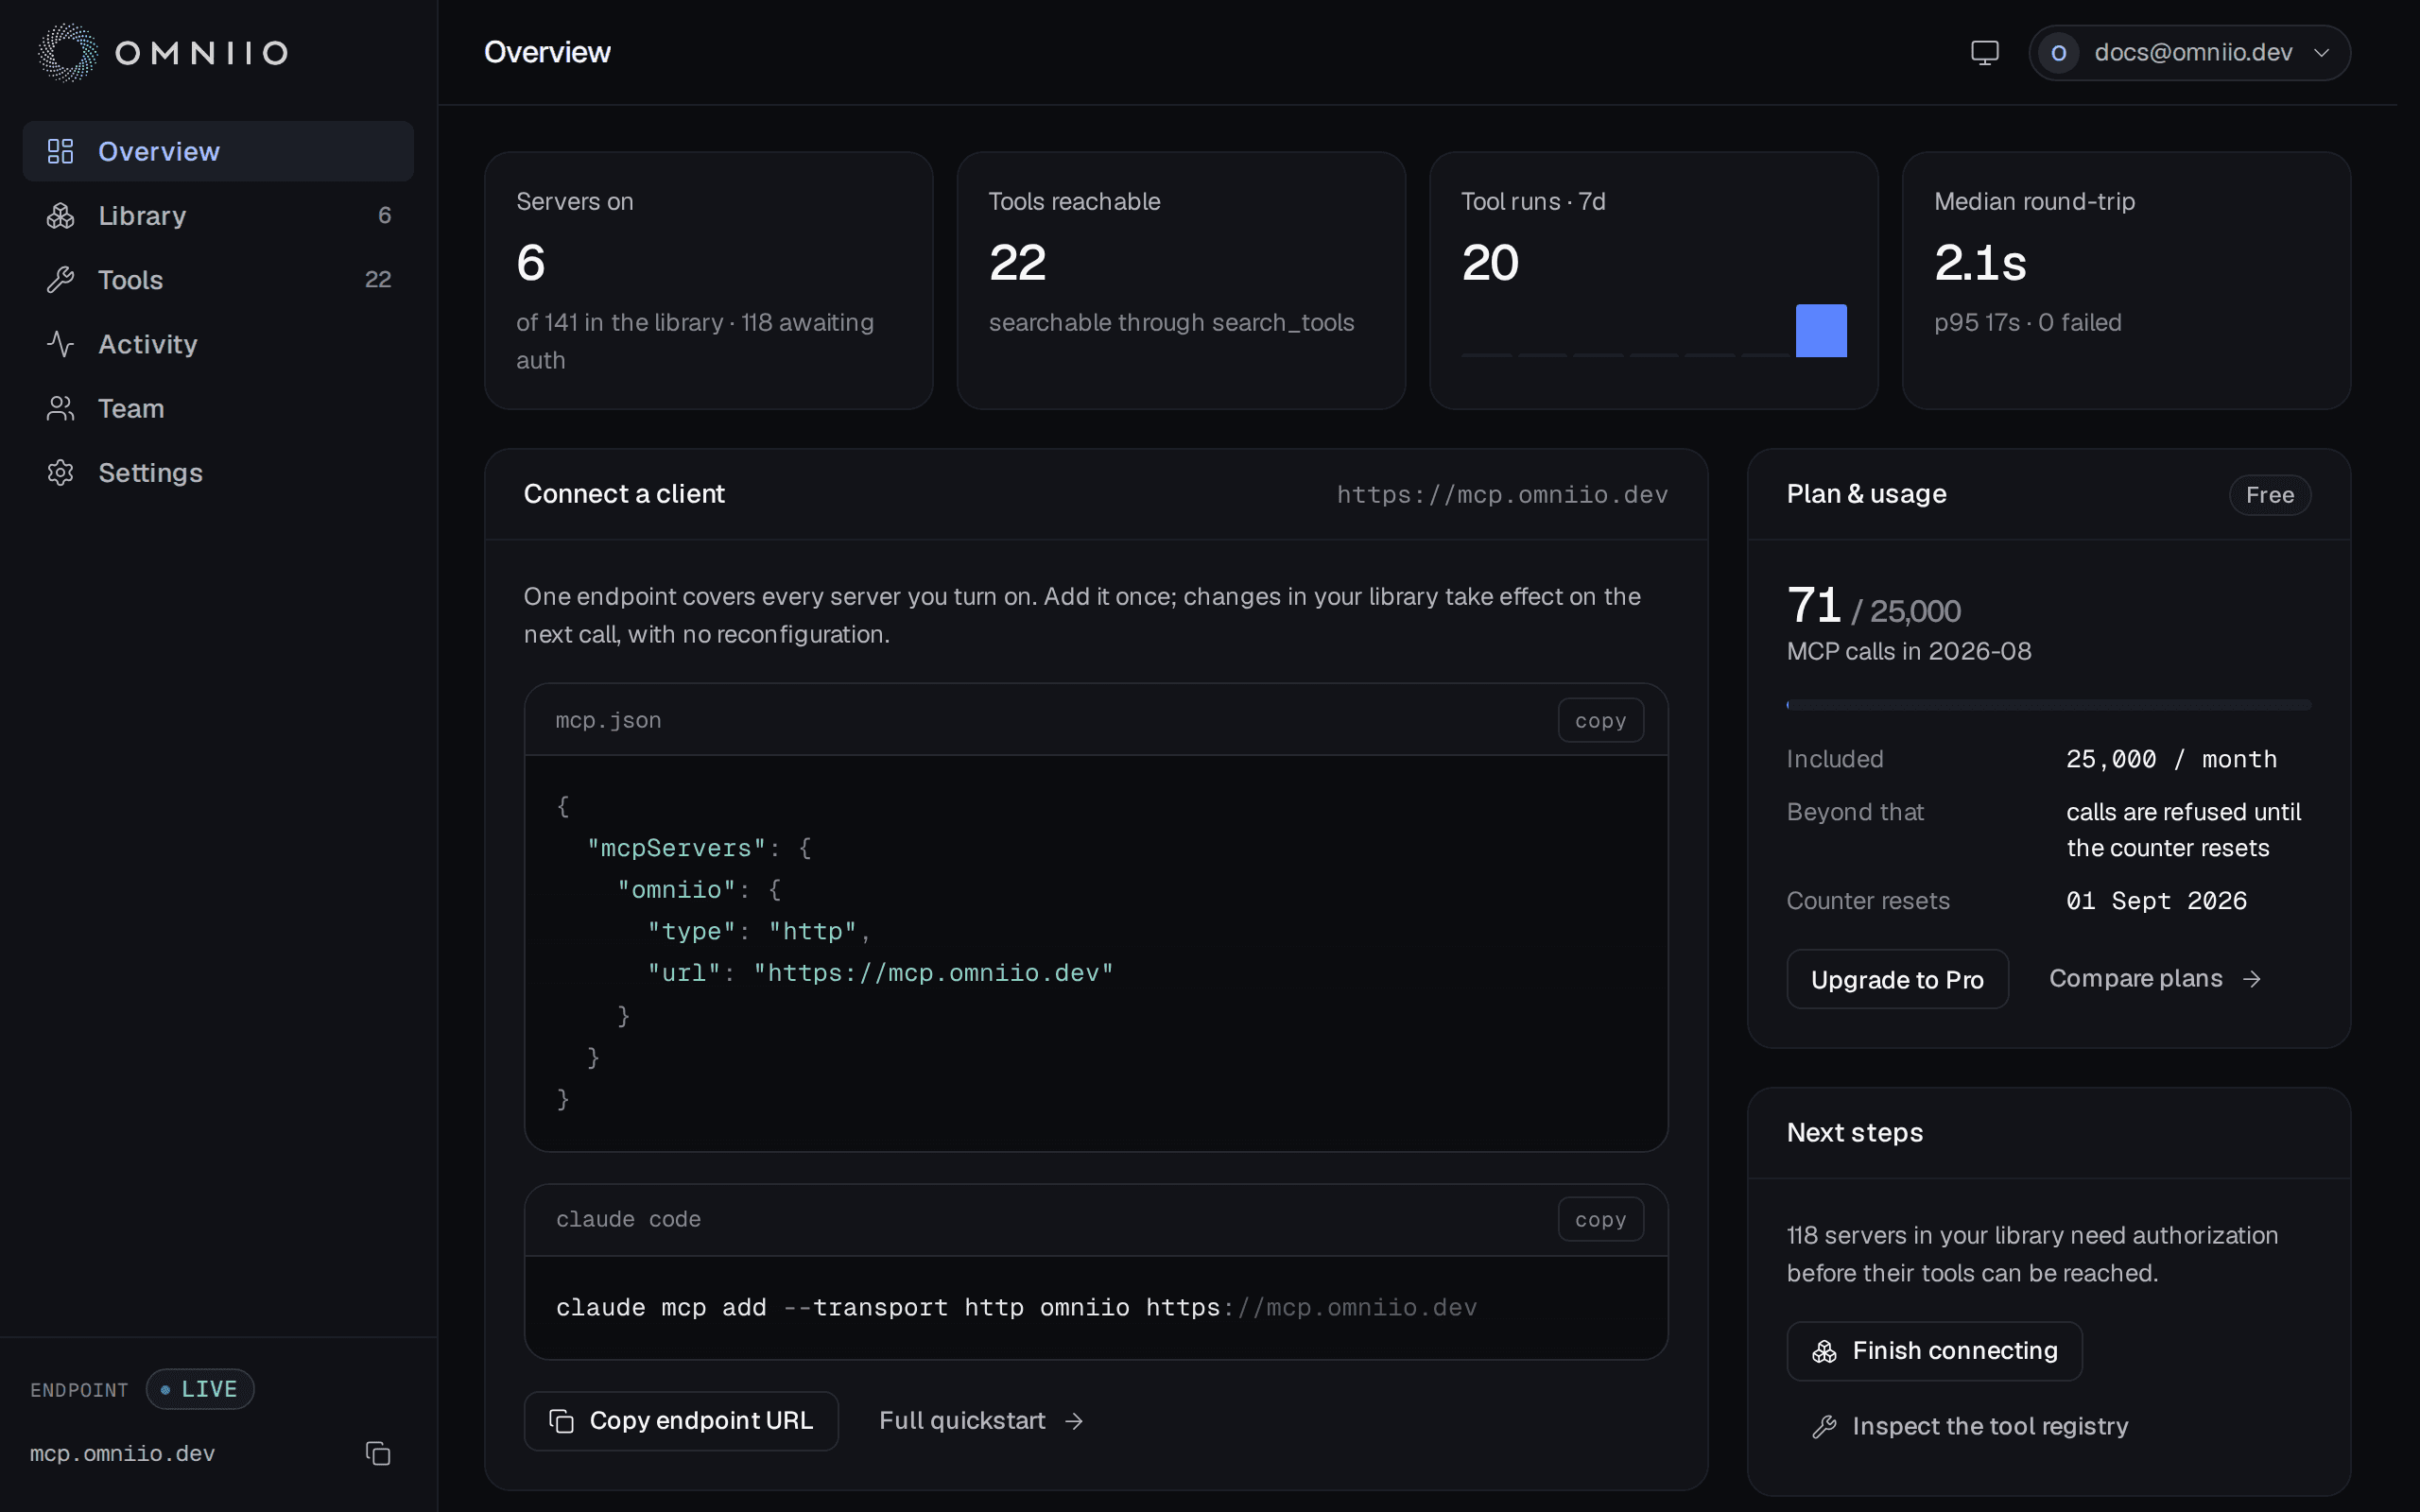
Task: Open the Full quickstart link
Action: (981, 1421)
